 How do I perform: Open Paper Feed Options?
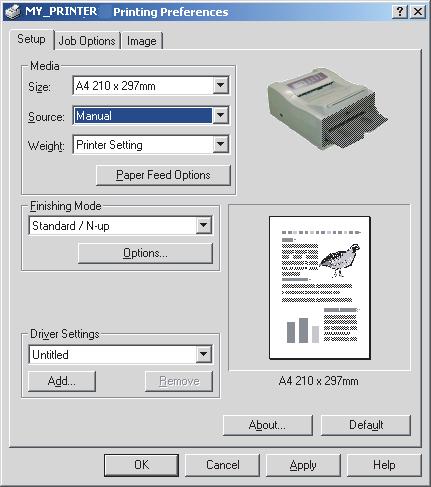tap(163, 175)
